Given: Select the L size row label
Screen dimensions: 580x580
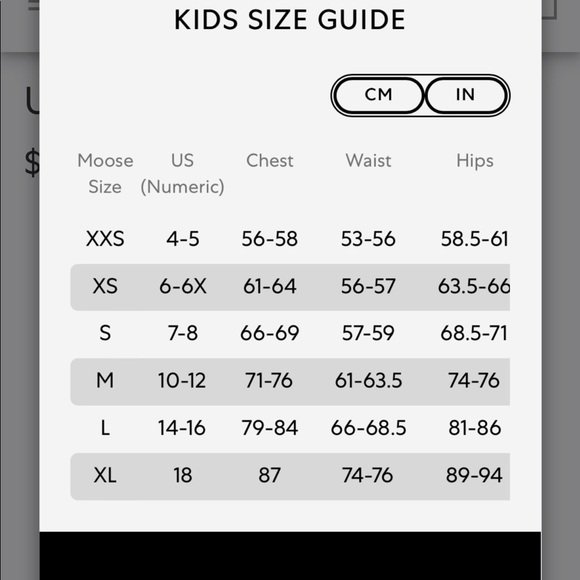Looking at the screenshot, I should 105,428.
